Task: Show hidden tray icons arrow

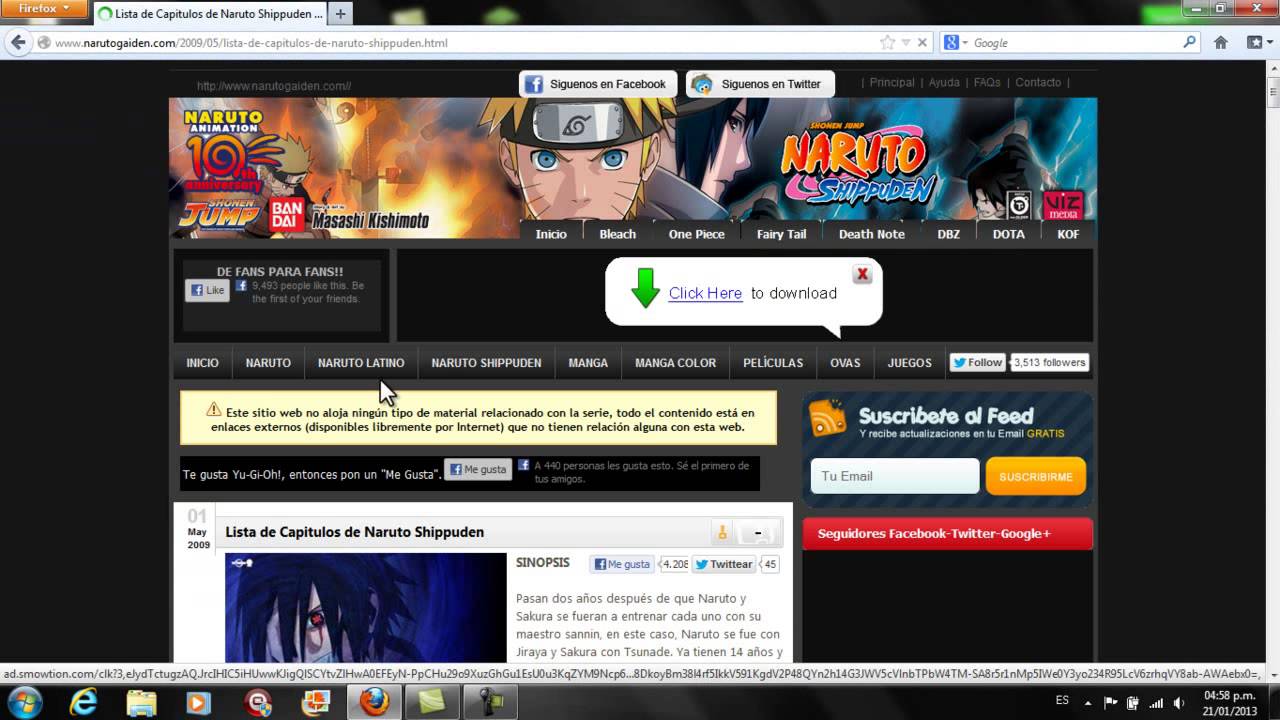Action: click(x=1089, y=702)
